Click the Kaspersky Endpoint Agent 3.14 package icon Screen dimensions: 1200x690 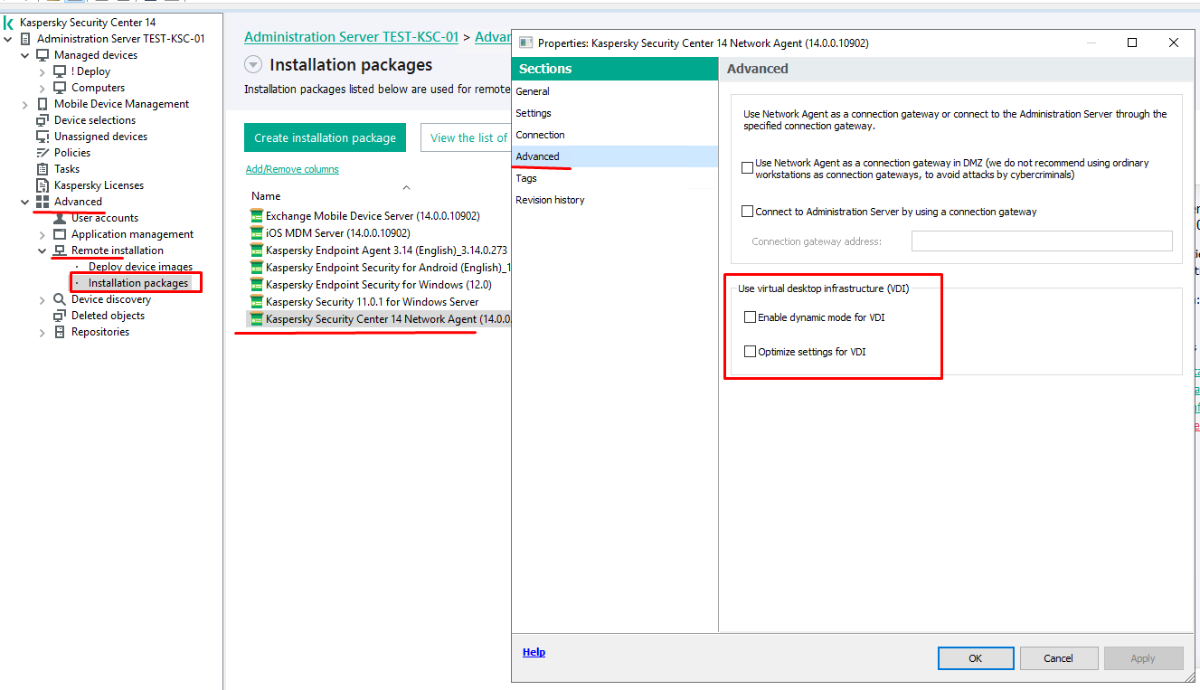256,250
